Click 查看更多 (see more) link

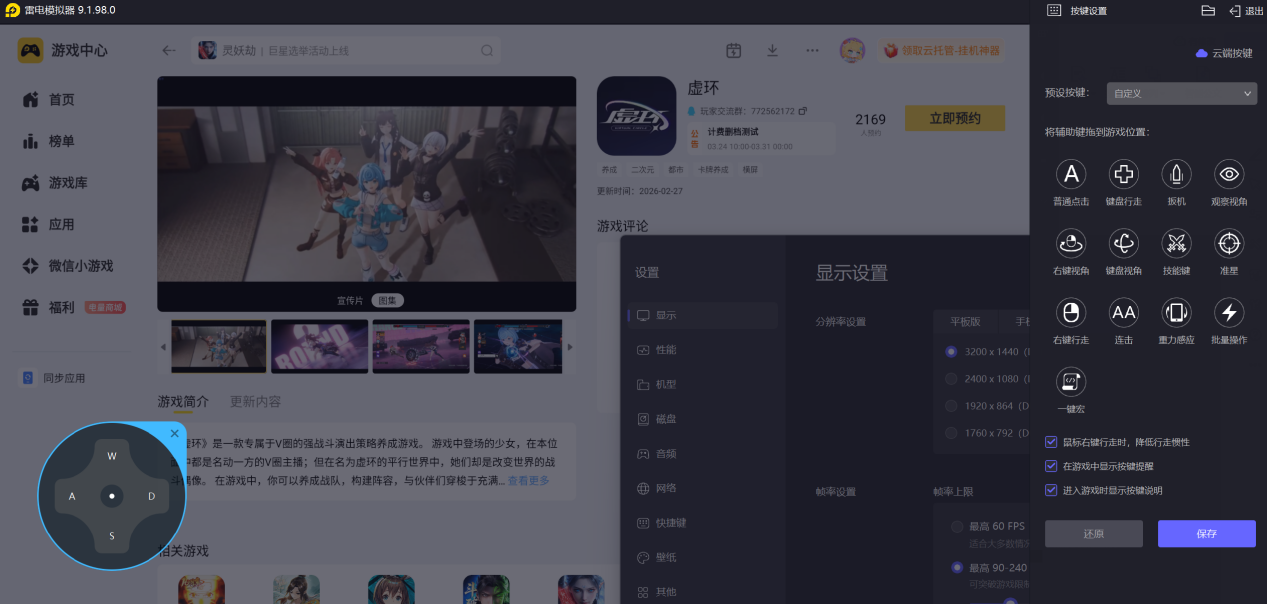528,481
